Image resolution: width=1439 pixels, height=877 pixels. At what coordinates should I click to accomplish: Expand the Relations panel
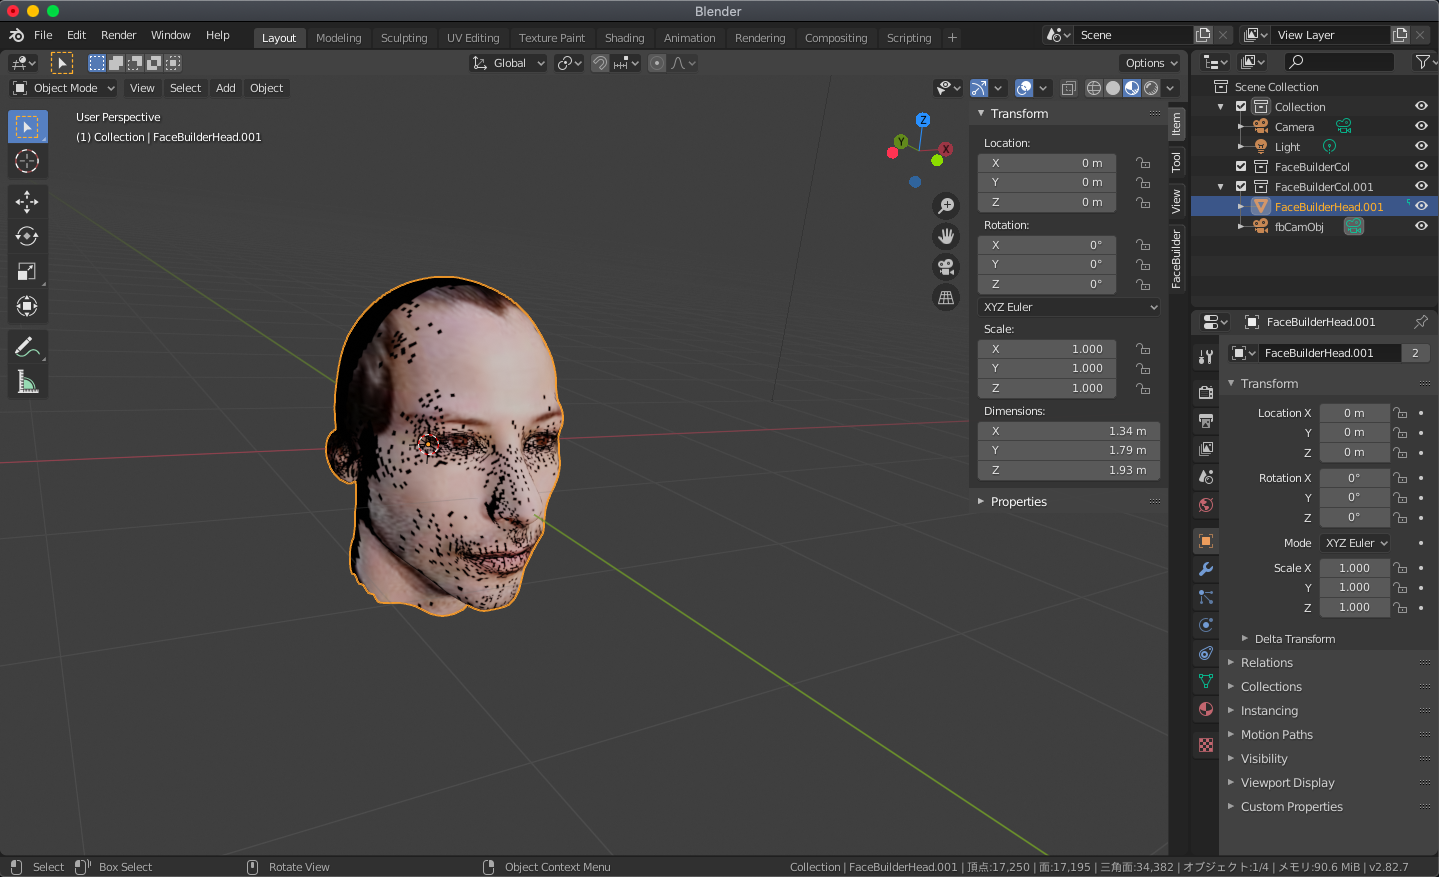click(x=1266, y=663)
